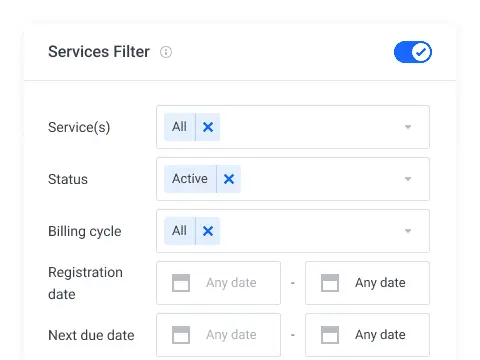480x360 pixels.
Task: Expand the Billing cycle dropdown arrow
Action: tap(408, 231)
